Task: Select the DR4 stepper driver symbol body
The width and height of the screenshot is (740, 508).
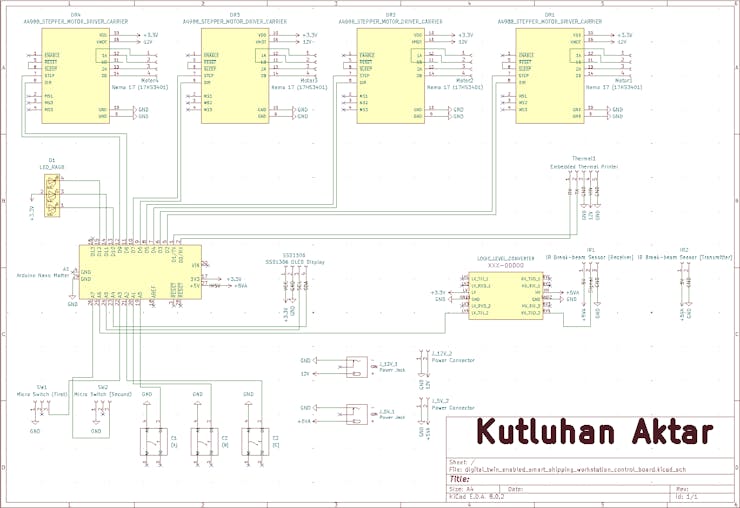Action: (x=76, y=76)
